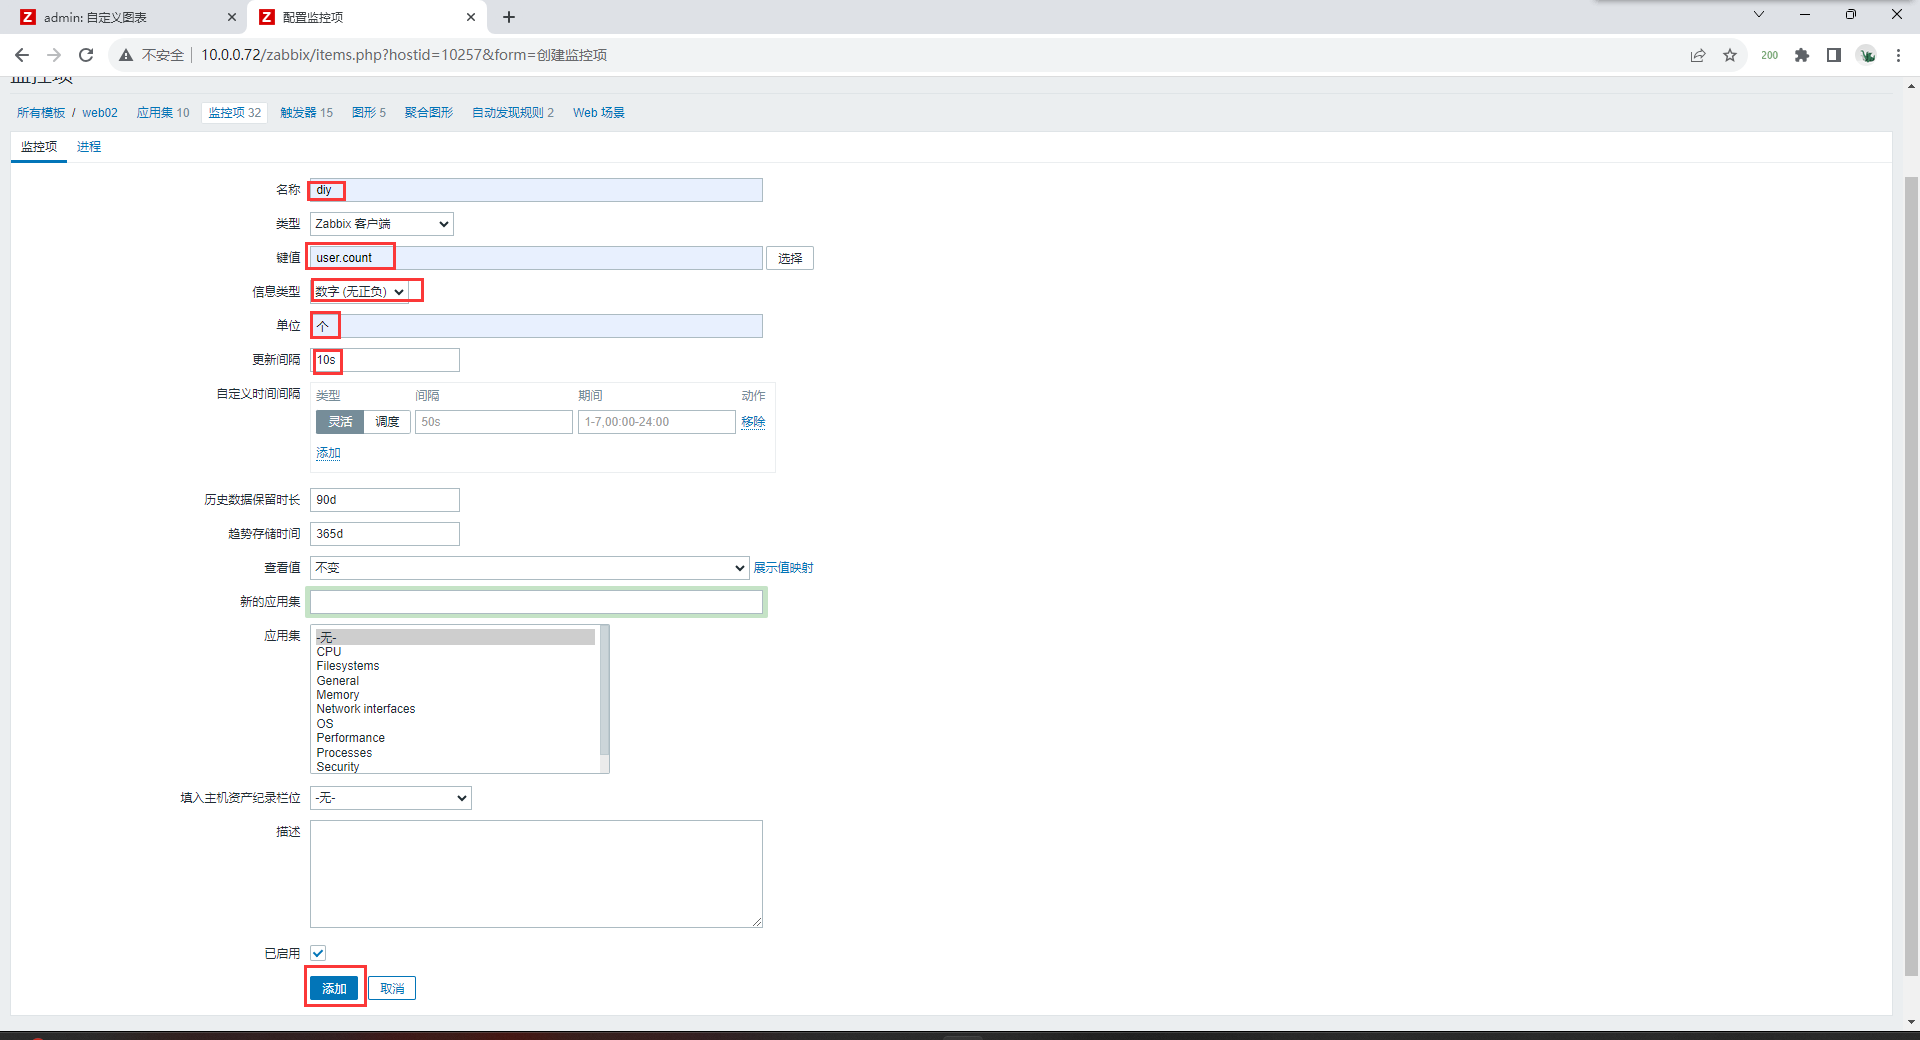Click the blue 添加 submit button

tap(334, 989)
